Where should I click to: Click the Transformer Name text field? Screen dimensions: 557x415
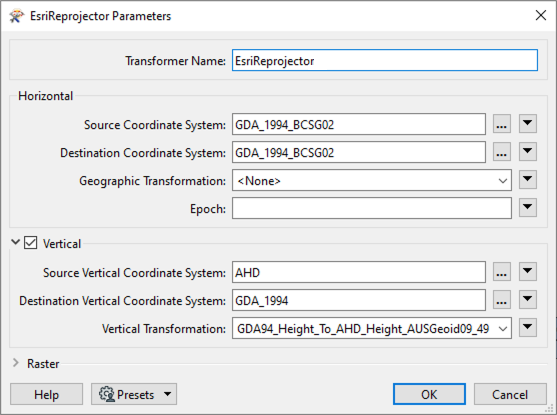point(385,60)
